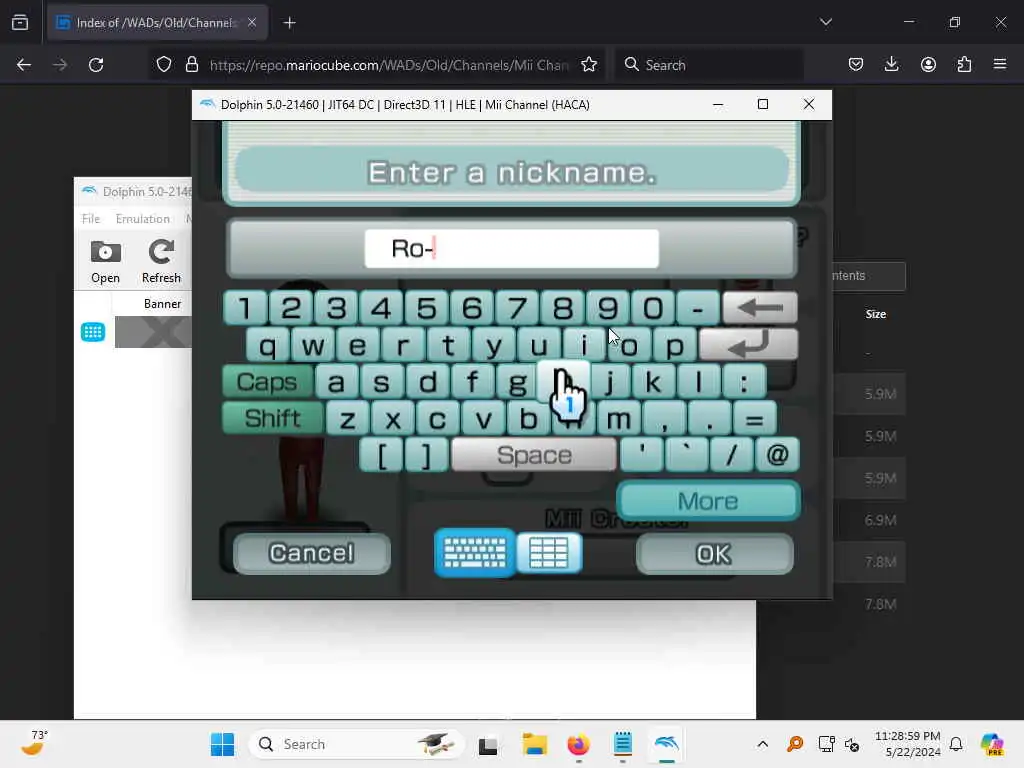Click Open in background Dolphin window

coord(105,261)
